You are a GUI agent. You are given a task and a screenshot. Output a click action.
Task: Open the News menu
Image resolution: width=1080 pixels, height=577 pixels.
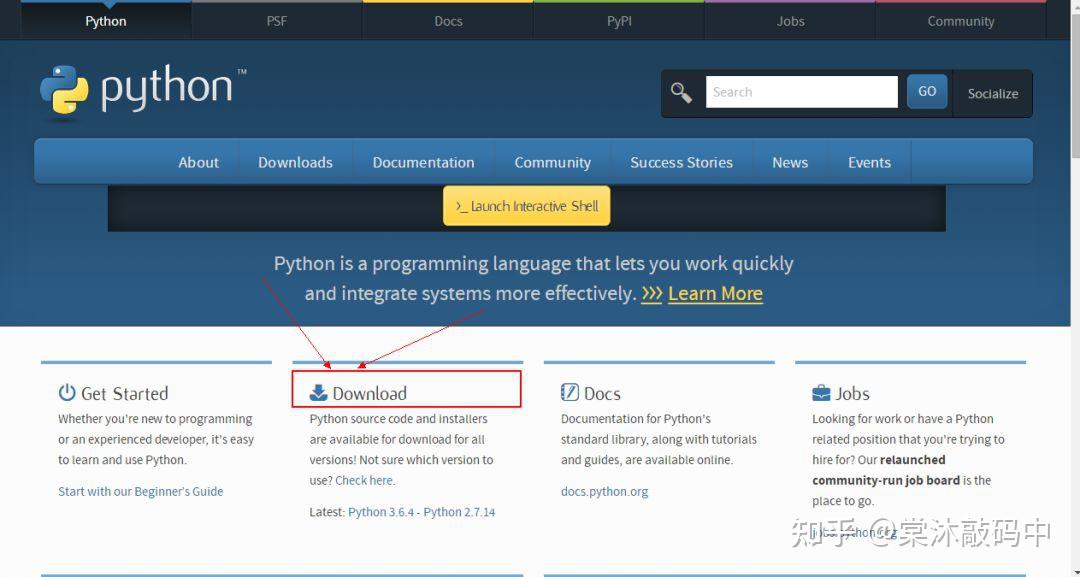tap(790, 162)
